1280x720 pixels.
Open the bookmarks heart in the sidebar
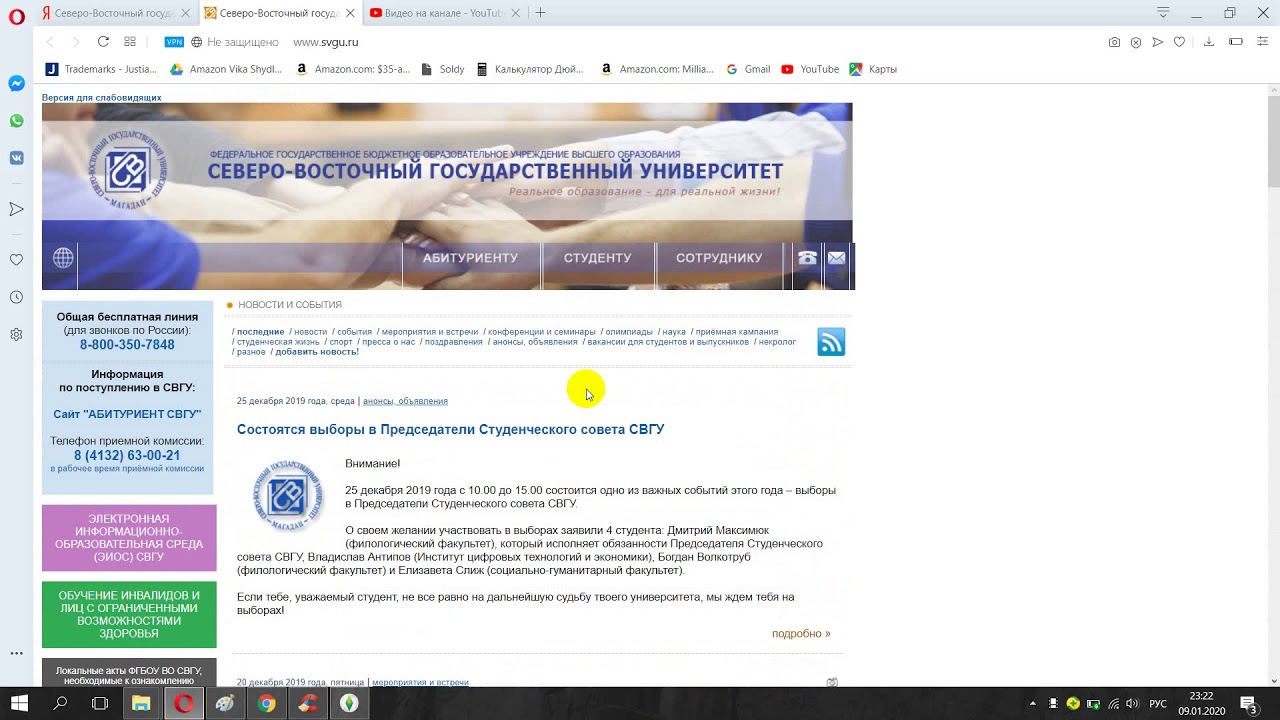coord(16,260)
